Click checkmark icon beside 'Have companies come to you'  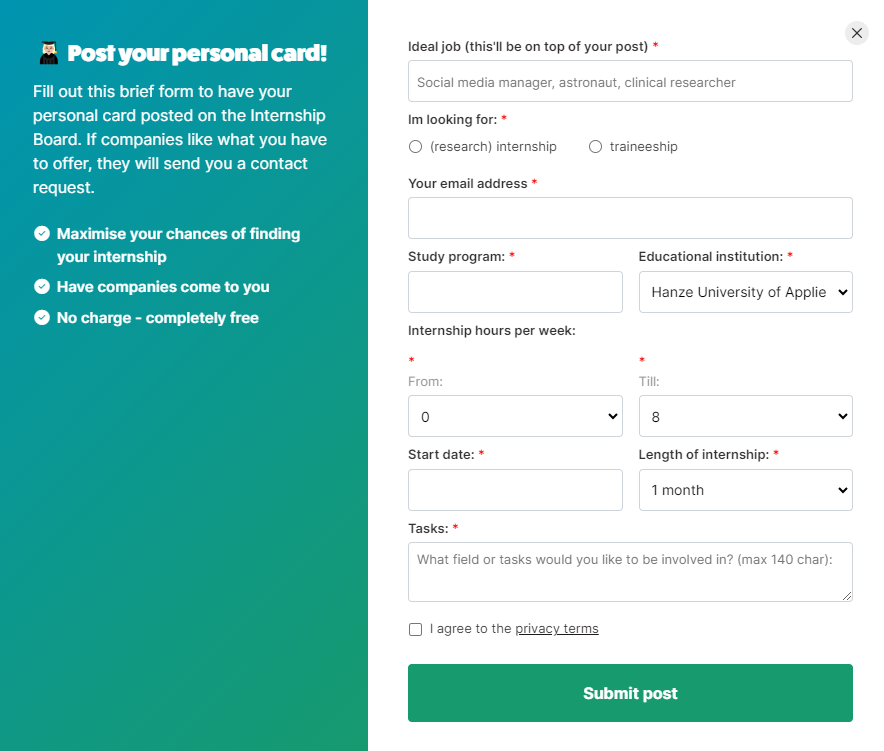point(42,287)
